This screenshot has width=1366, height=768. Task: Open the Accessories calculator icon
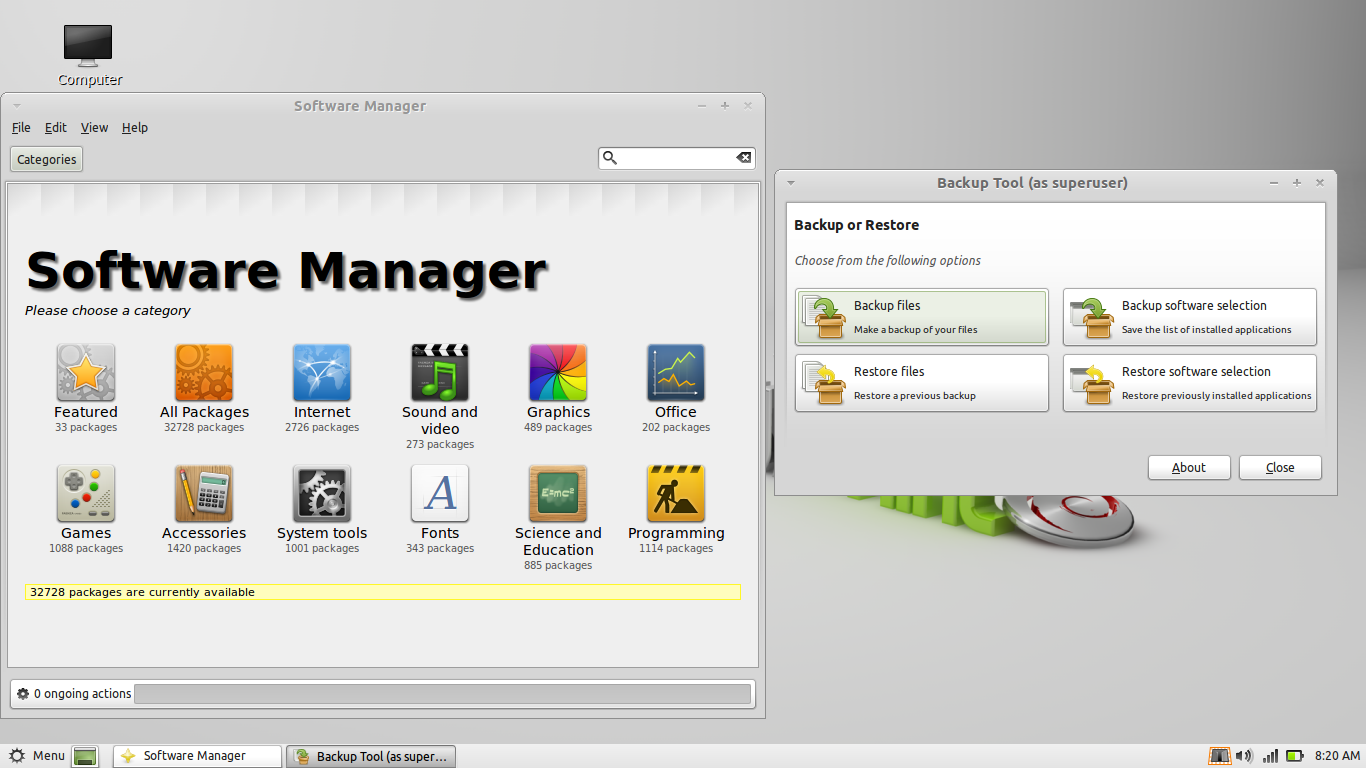(x=204, y=494)
